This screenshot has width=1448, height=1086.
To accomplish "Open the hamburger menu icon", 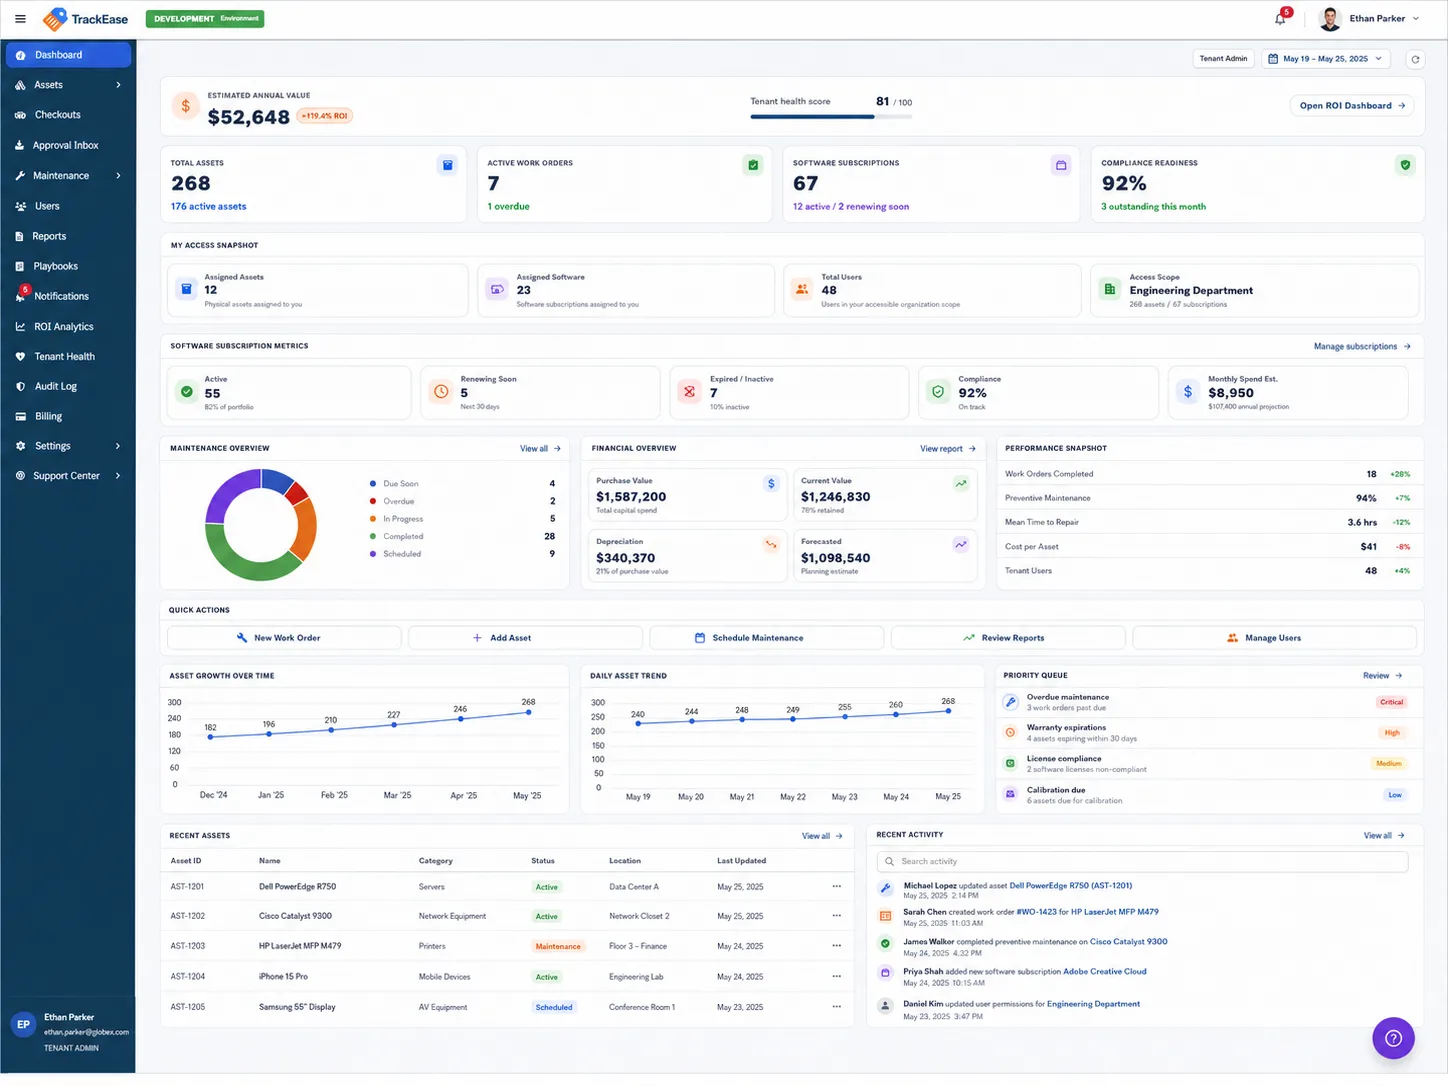I will pos(20,19).
